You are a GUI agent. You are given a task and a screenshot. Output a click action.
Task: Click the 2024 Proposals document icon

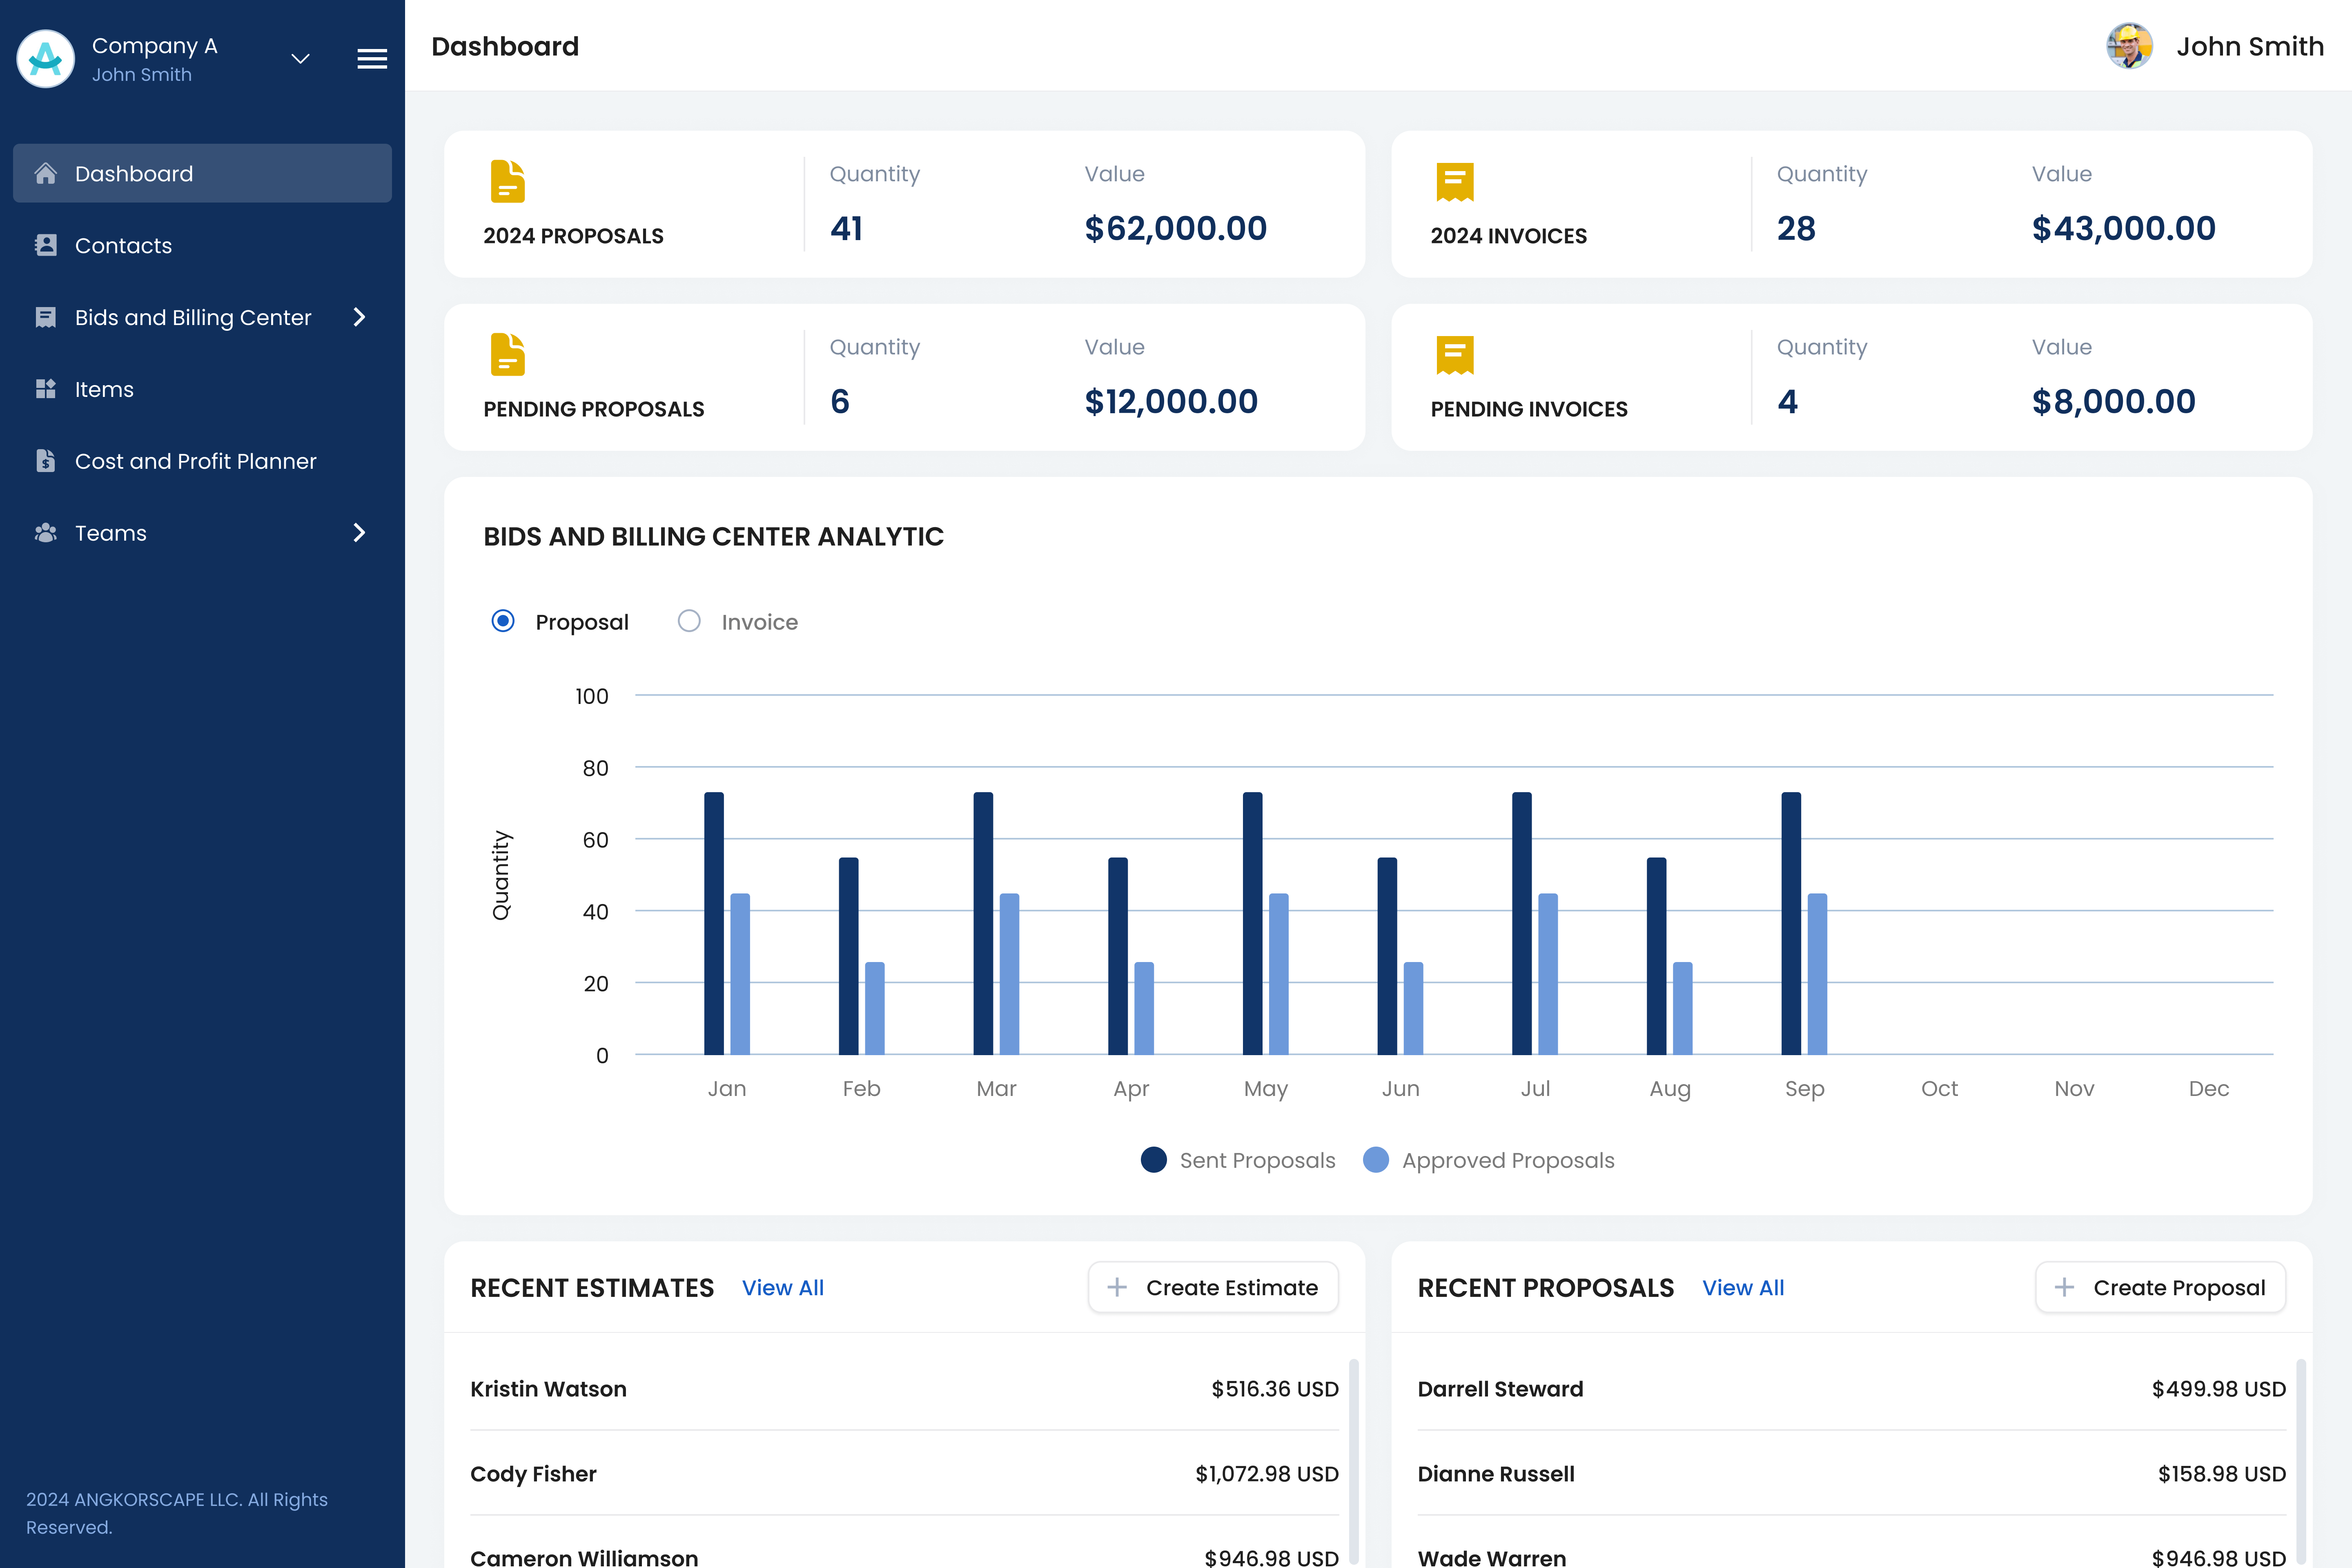click(508, 182)
